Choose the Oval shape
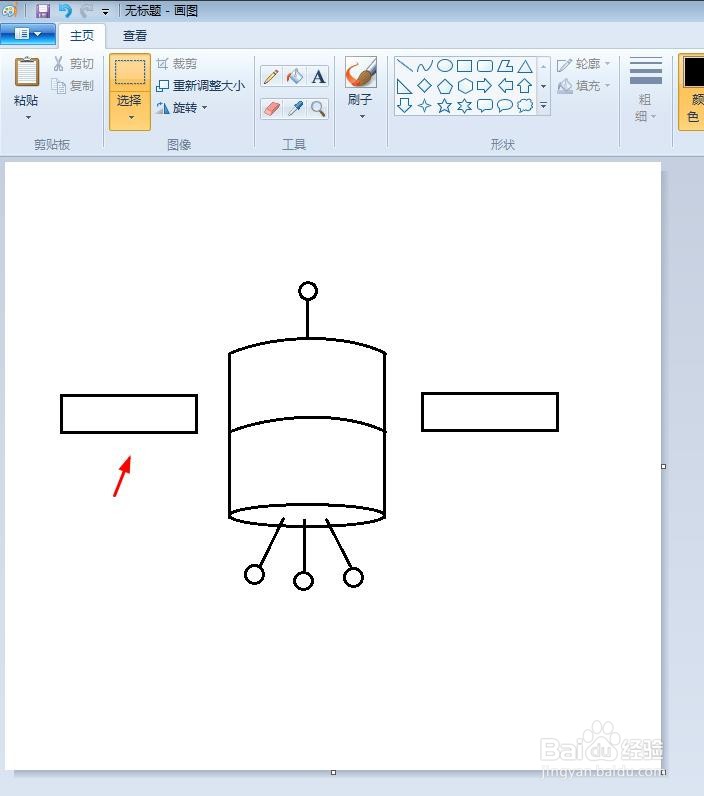 click(x=445, y=65)
